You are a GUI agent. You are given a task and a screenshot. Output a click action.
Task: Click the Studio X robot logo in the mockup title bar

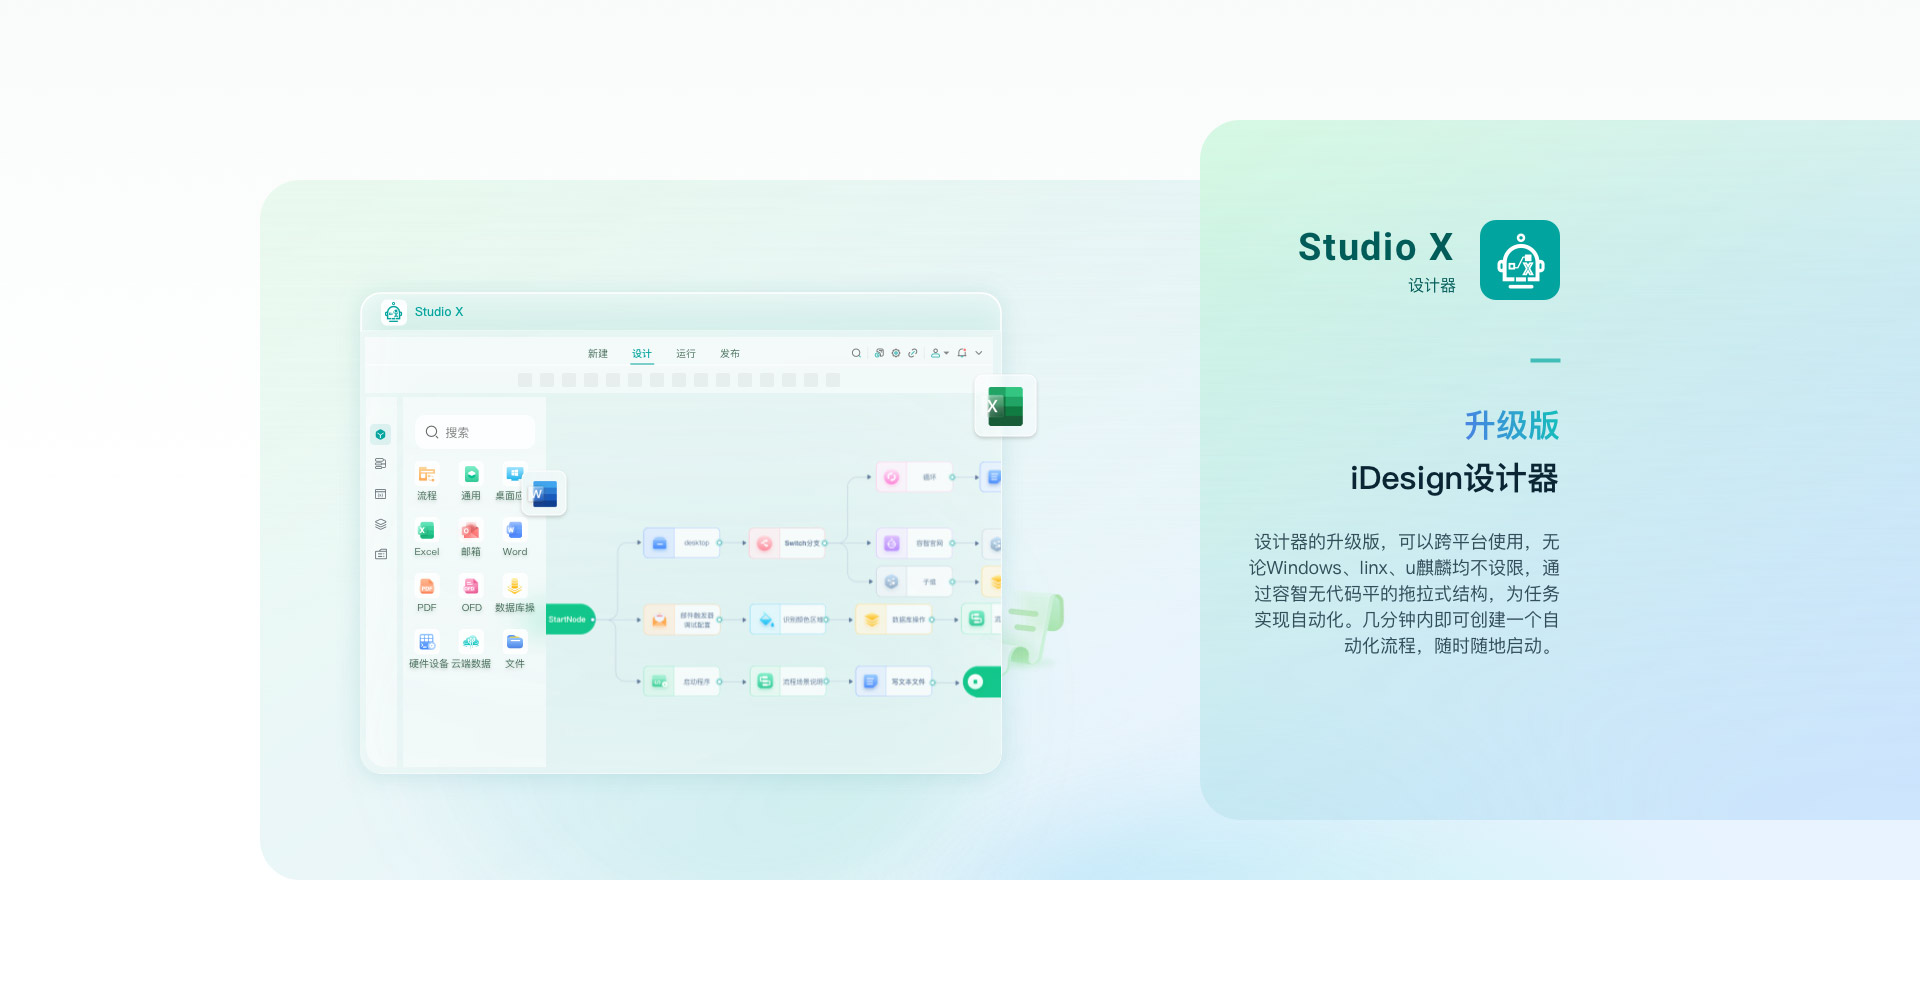point(394,312)
